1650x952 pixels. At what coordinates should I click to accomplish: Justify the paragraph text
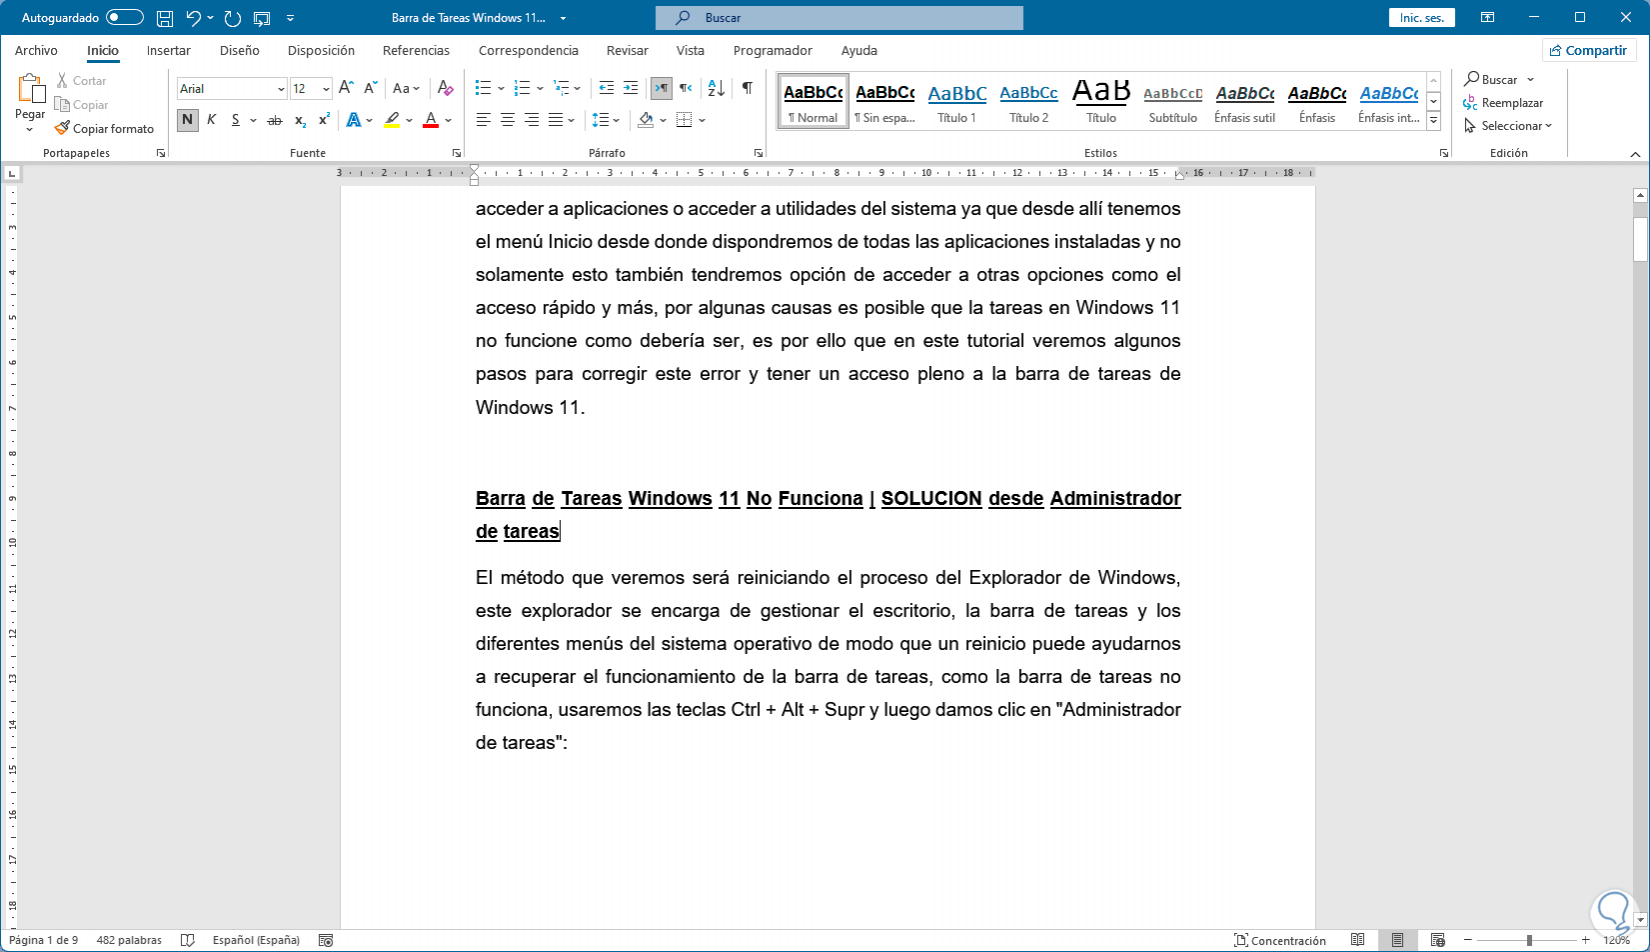[556, 120]
